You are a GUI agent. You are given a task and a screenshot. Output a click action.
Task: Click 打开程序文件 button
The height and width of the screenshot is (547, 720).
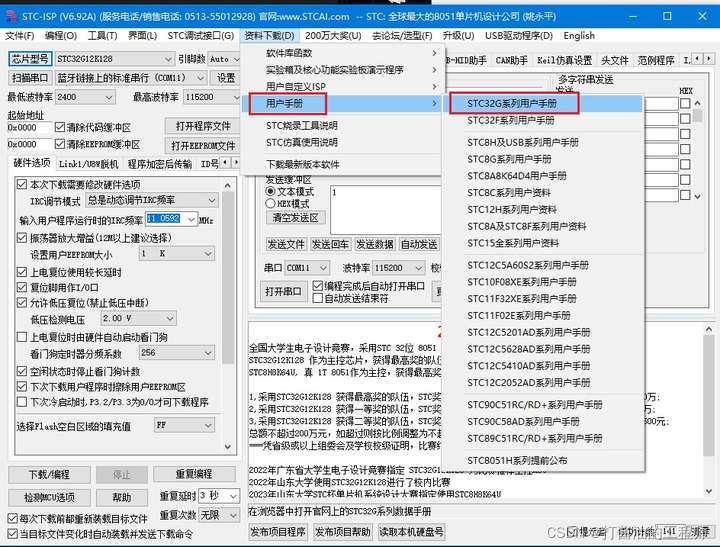203,126
